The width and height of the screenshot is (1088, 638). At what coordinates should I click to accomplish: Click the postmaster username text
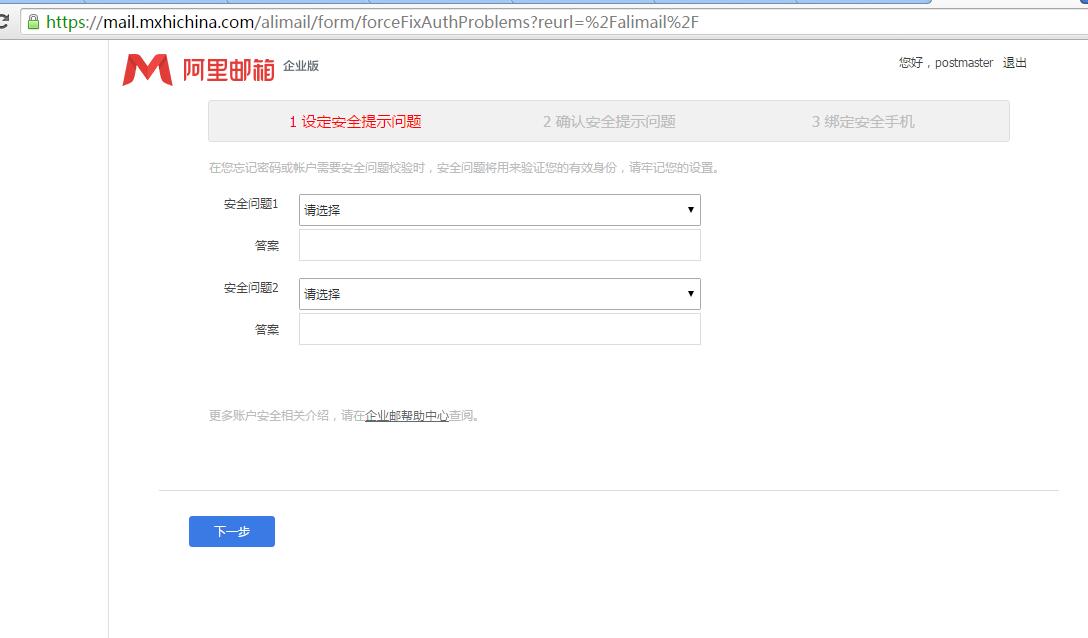(x=964, y=63)
